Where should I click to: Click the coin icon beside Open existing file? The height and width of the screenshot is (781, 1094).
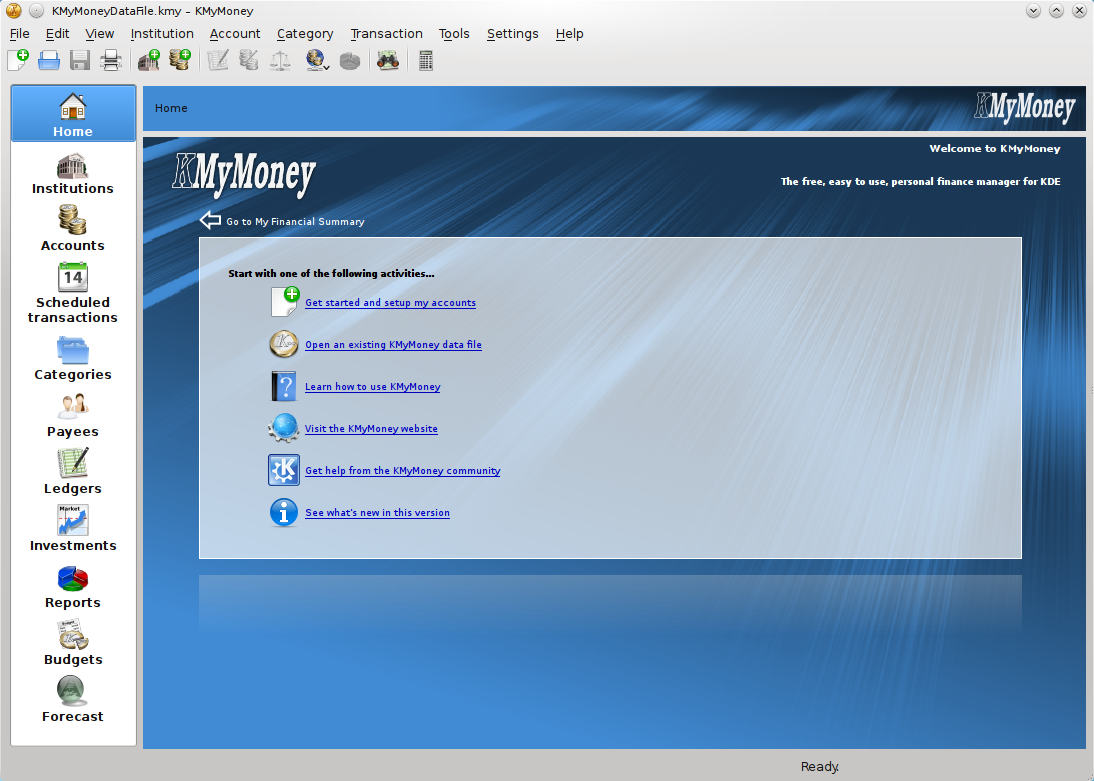click(x=284, y=344)
